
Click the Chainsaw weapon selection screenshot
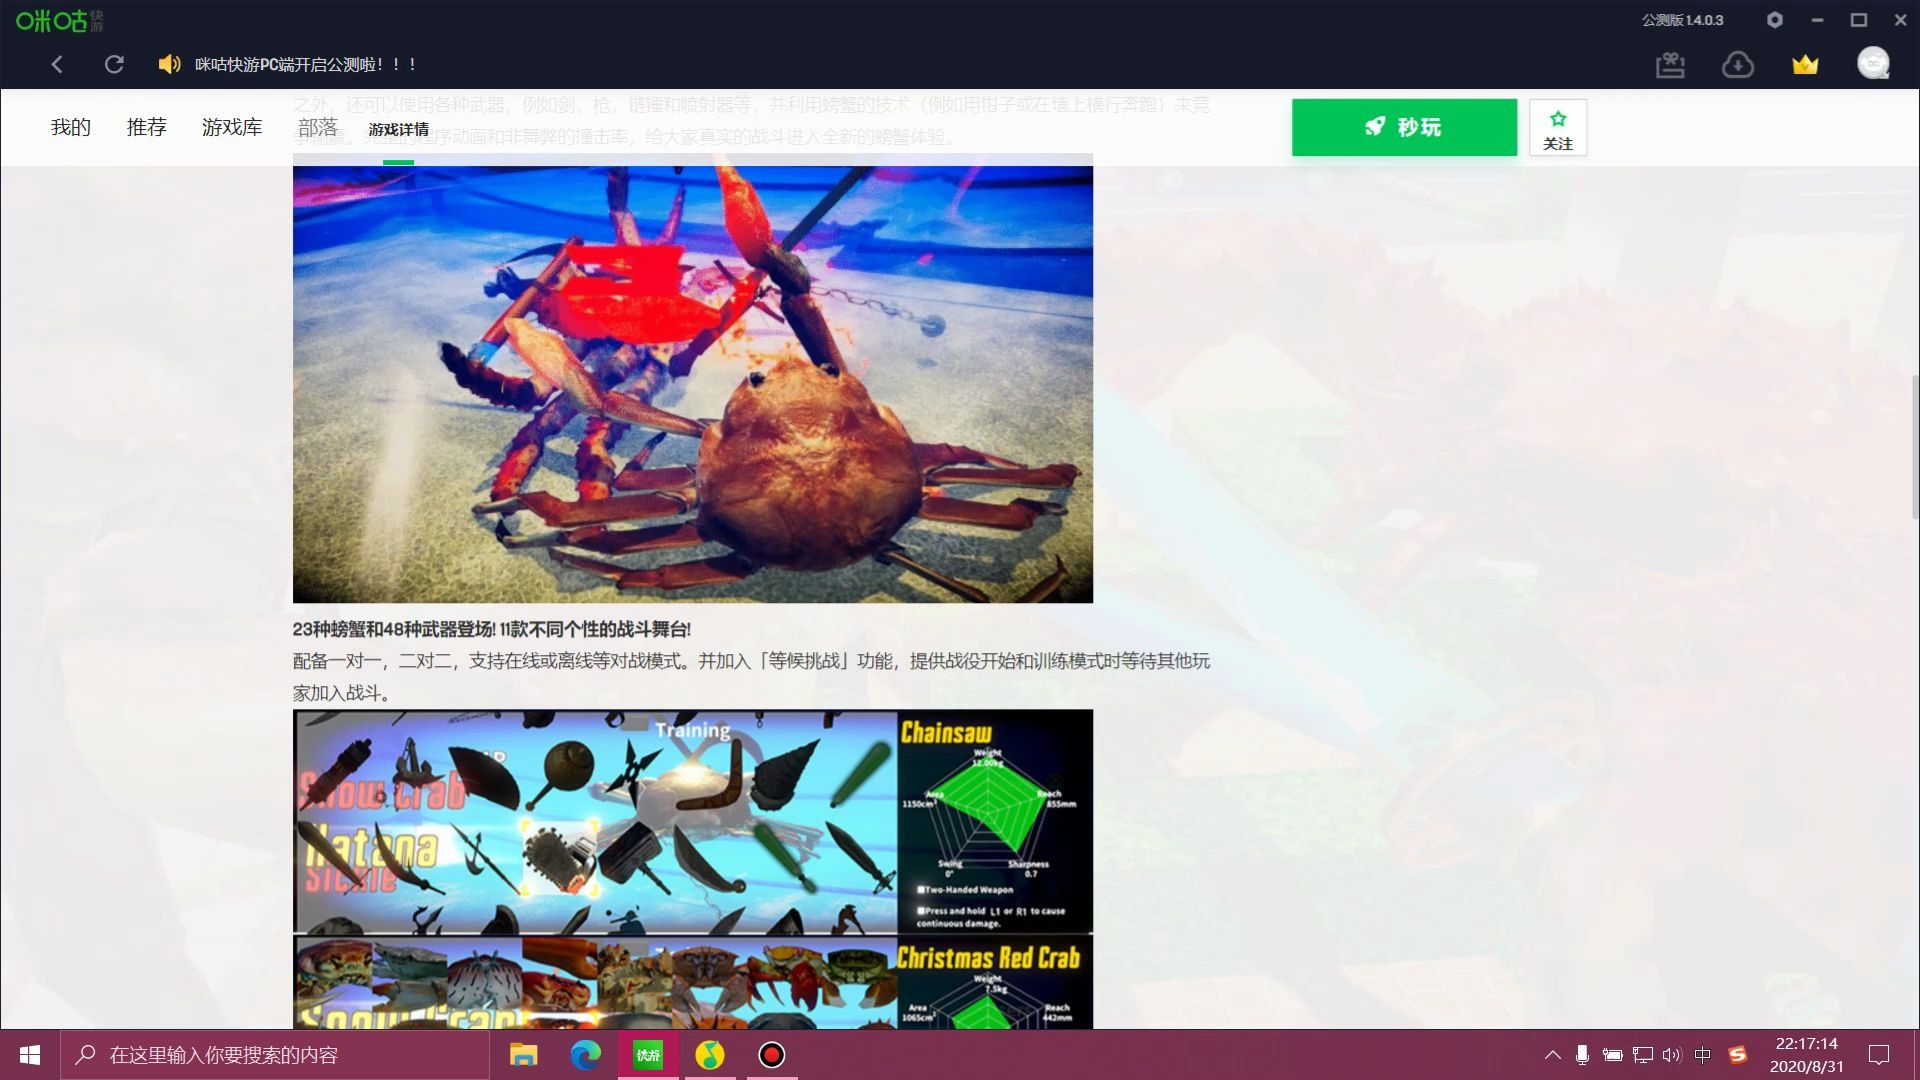692,822
